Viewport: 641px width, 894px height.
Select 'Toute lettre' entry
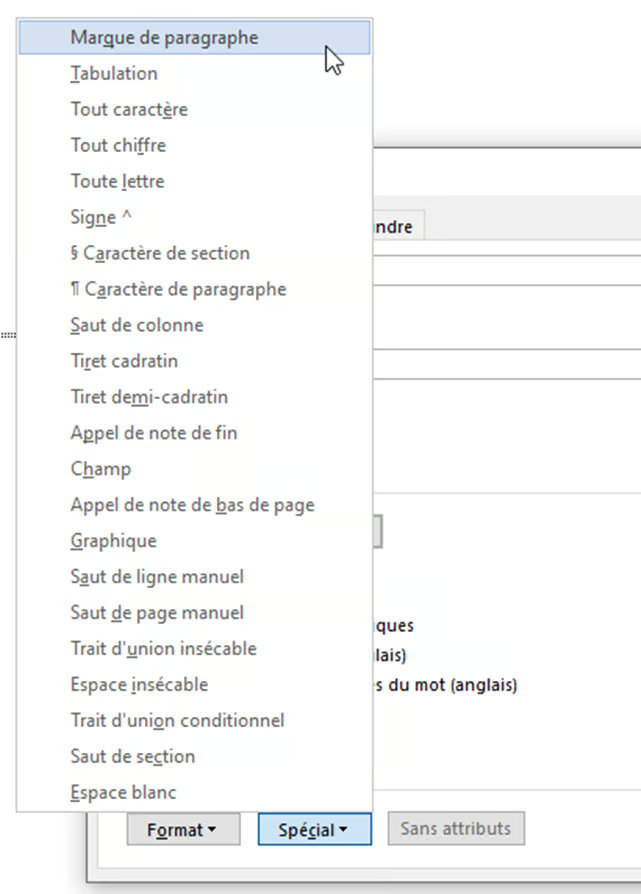[117, 181]
